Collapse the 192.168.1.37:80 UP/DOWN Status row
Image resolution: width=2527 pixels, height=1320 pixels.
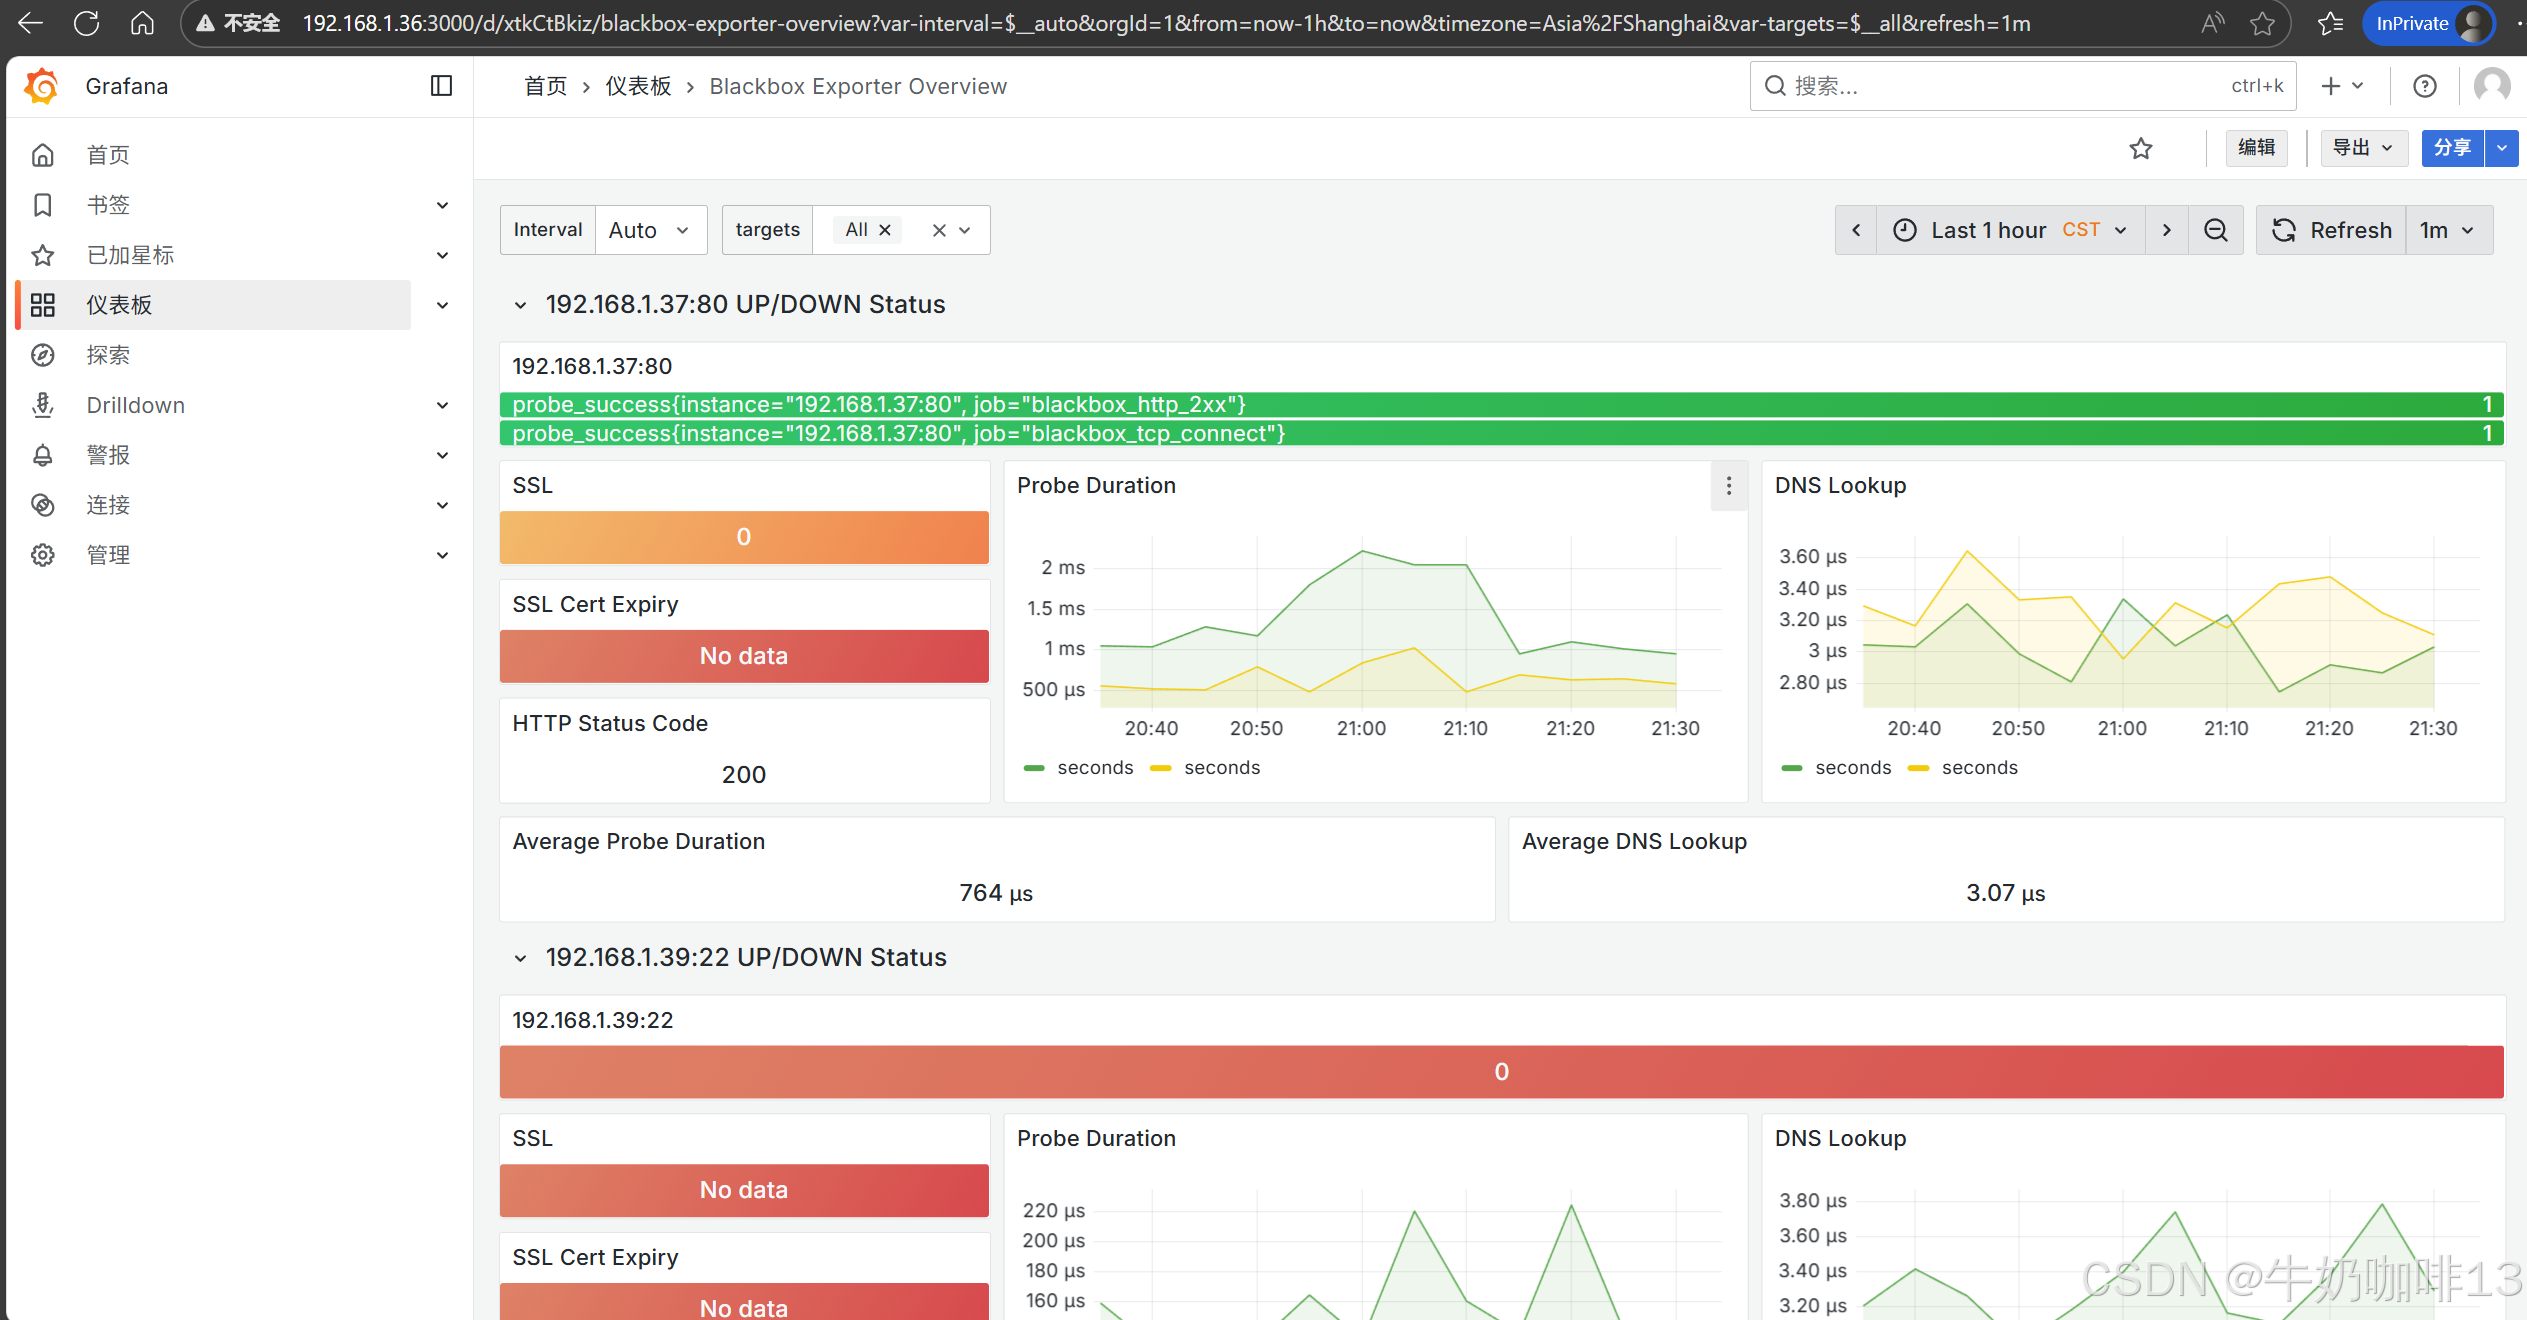(x=520, y=305)
